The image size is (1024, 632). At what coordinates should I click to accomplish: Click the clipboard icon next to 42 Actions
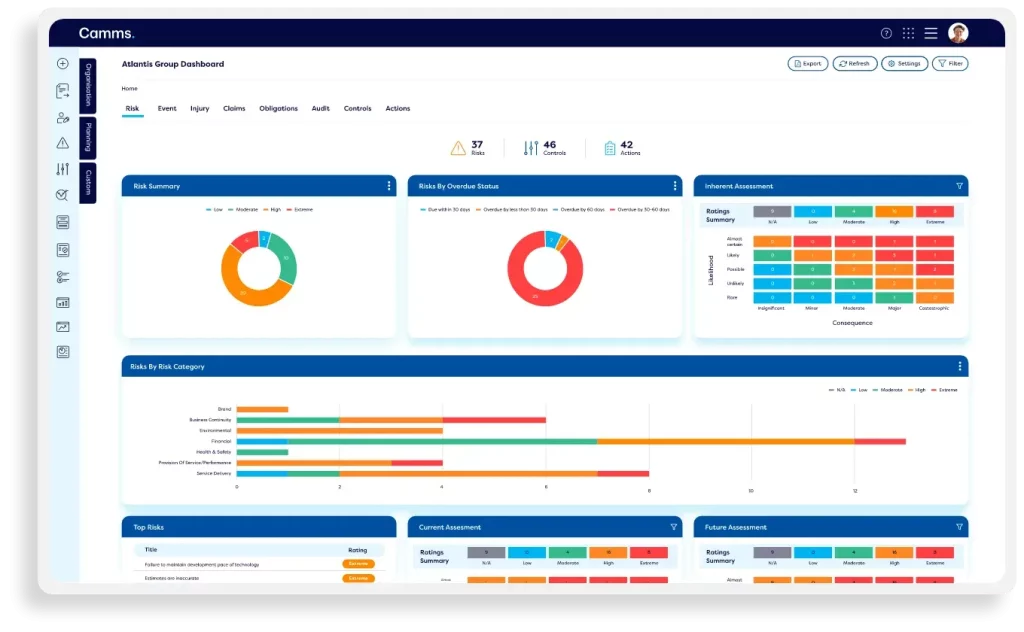click(609, 147)
